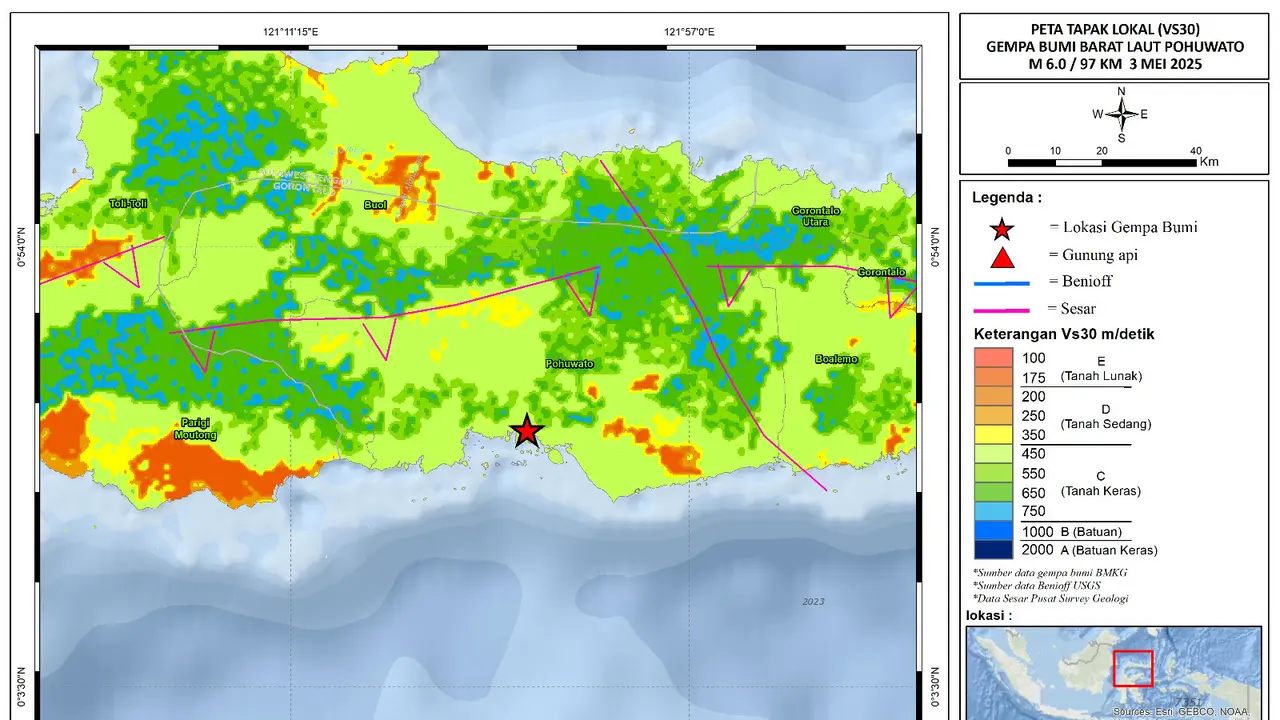
Task: Select the dark blue 2000 Batuan Keras swatch
Action: click(x=994, y=550)
